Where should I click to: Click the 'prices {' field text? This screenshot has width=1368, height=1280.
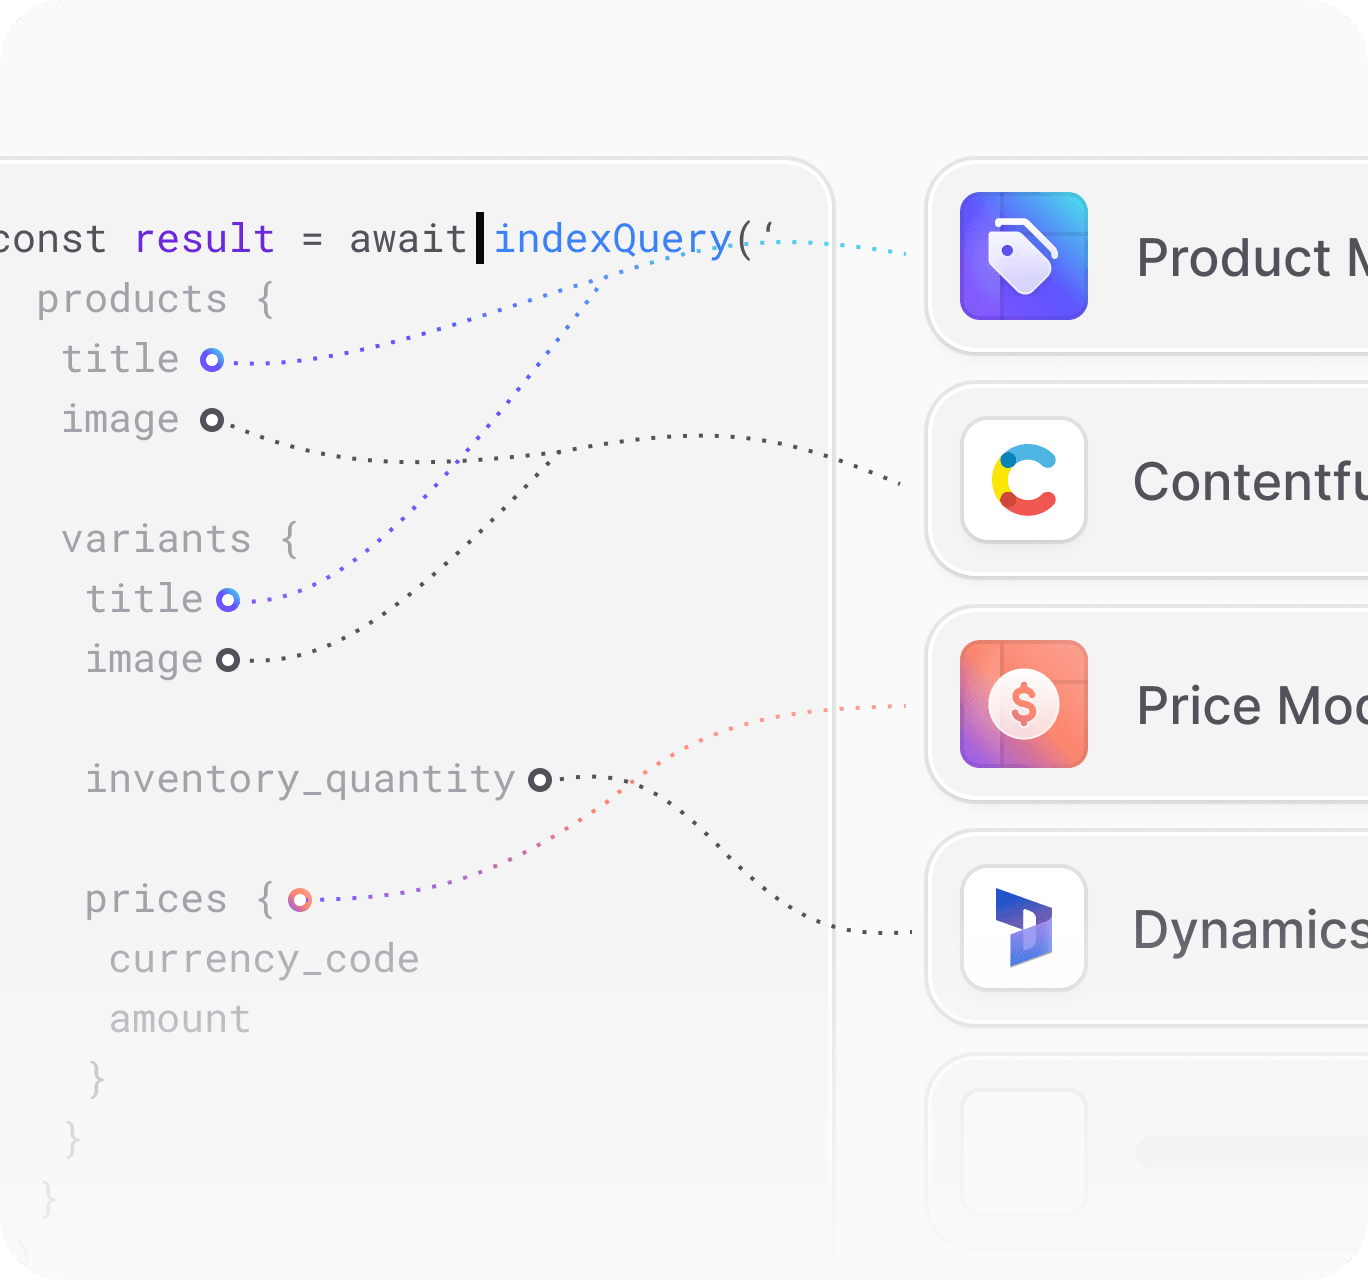[x=180, y=900]
